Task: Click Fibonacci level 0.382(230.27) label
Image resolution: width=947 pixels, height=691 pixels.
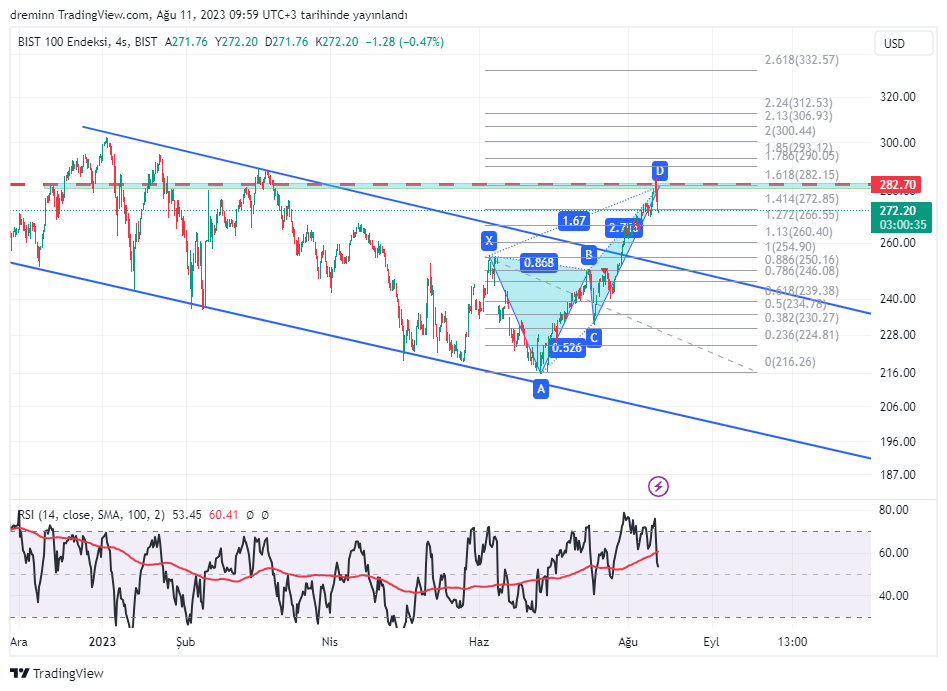Action: pos(801,318)
